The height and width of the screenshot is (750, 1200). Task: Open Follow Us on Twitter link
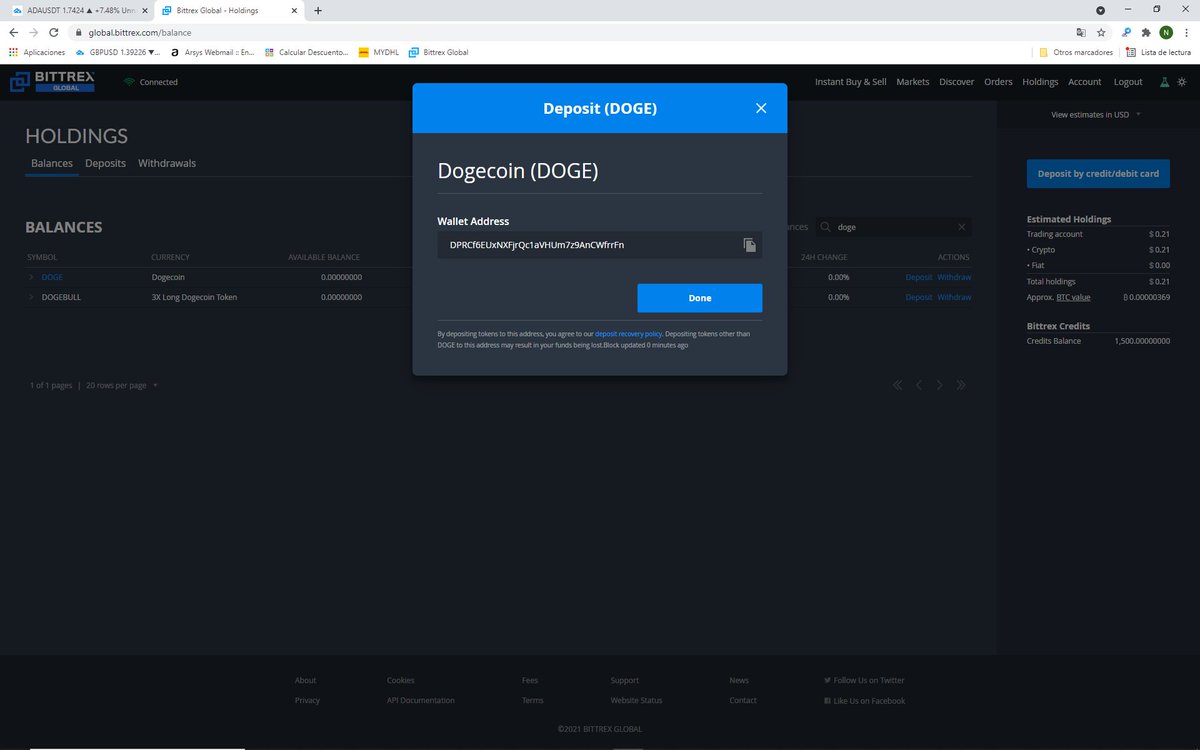coord(864,680)
